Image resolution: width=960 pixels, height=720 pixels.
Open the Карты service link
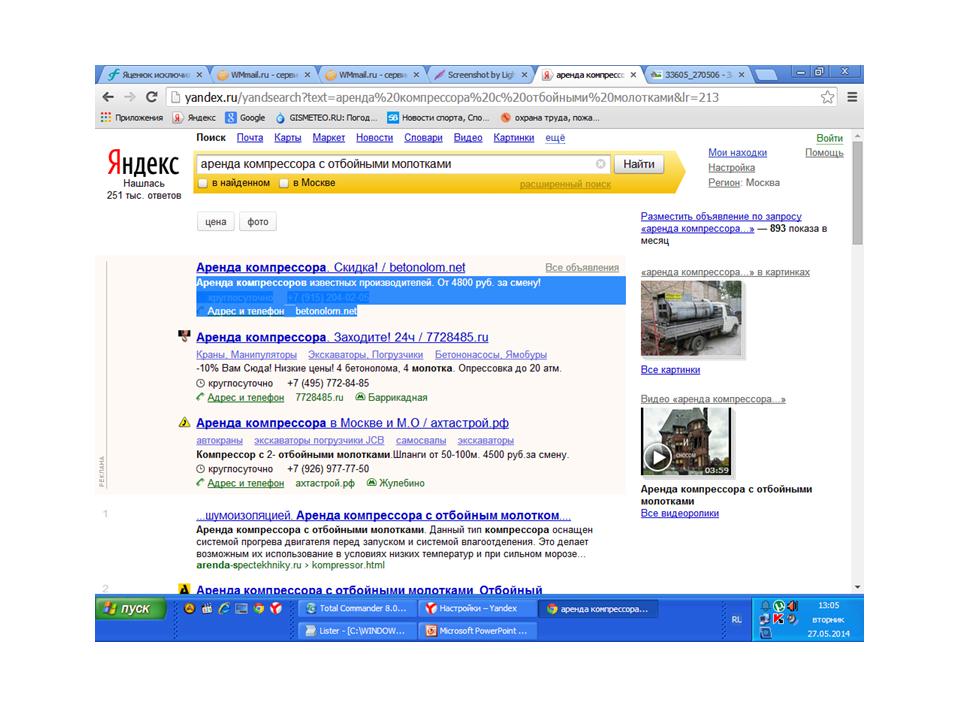point(288,138)
